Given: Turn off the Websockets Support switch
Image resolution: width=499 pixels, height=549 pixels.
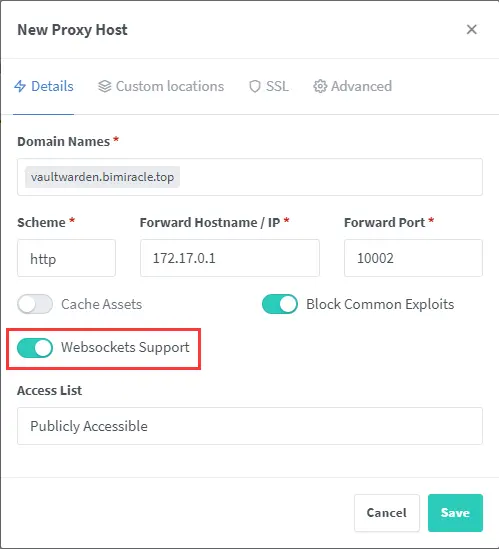Looking at the screenshot, I should (35, 348).
